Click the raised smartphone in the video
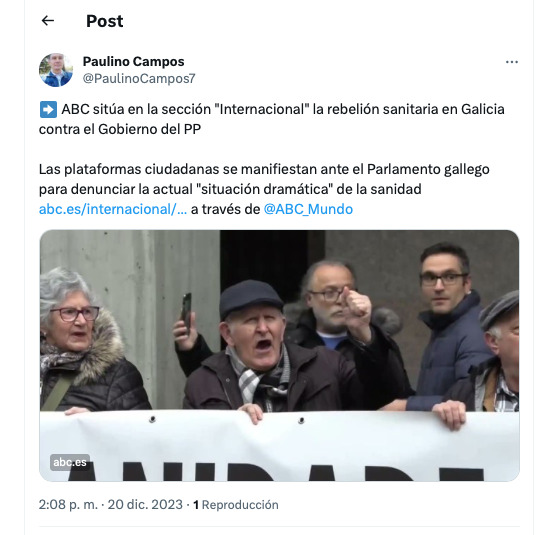Image resolution: width=557 pixels, height=535 pixels. point(186,311)
